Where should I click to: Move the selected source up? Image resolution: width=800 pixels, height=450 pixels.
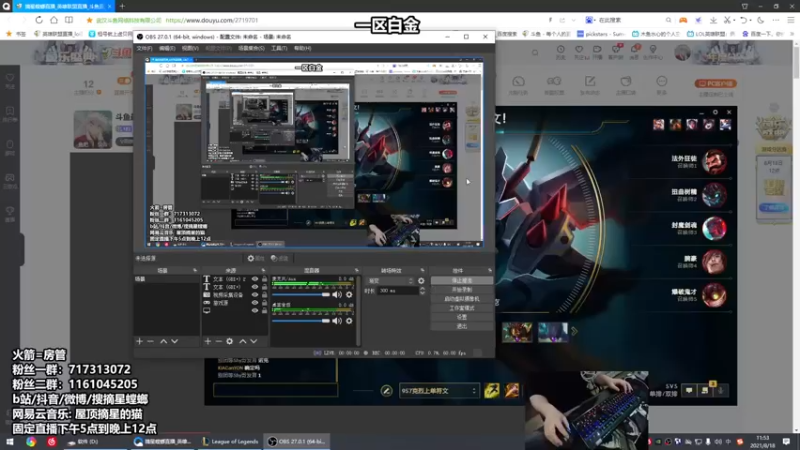tap(243, 341)
